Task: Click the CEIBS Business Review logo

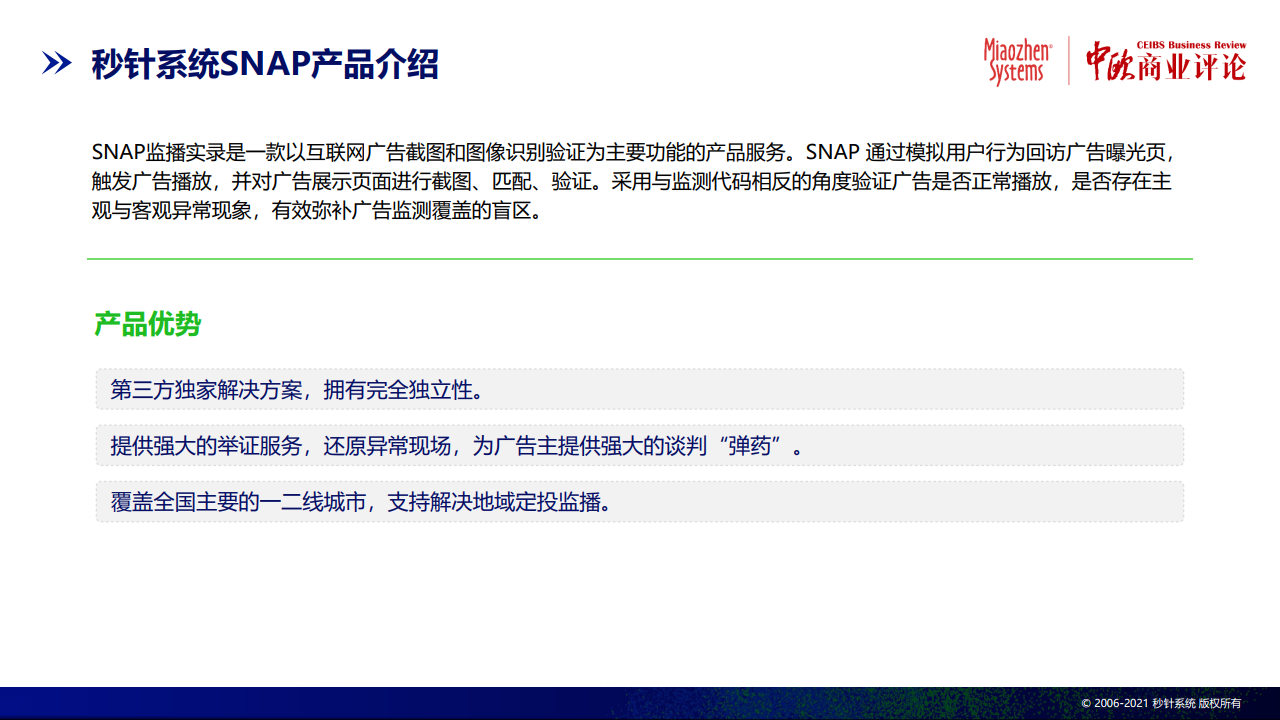Action: point(1167,61)
